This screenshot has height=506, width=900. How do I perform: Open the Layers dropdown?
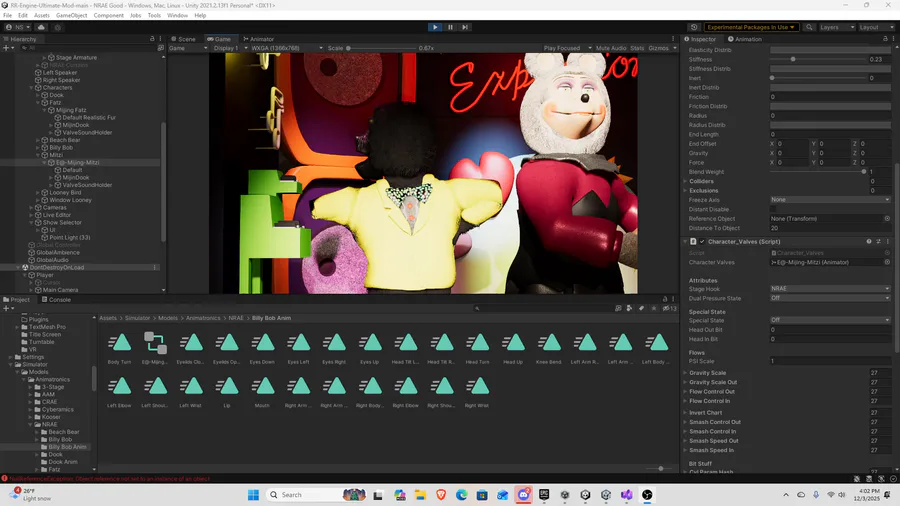click(837, 27)
